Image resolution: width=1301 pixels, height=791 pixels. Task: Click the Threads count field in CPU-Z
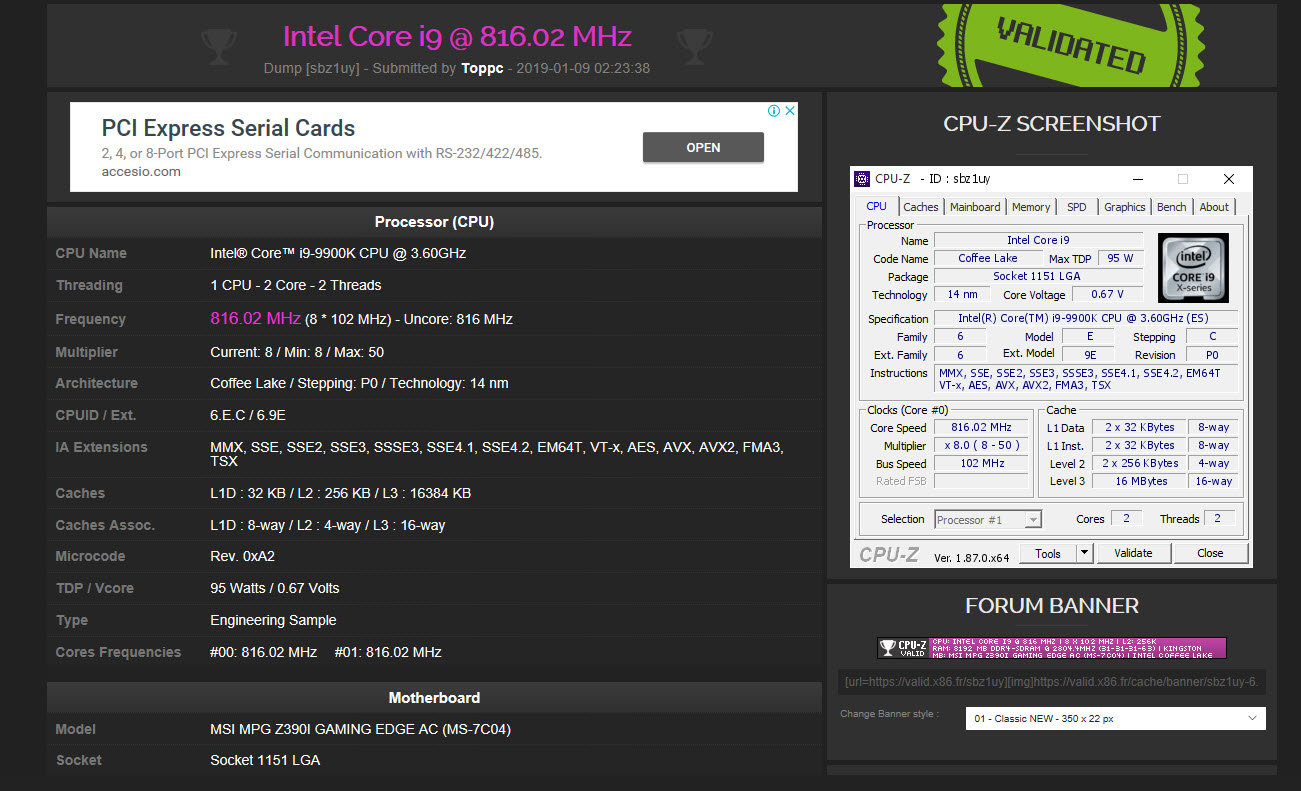coord(1219,518)
